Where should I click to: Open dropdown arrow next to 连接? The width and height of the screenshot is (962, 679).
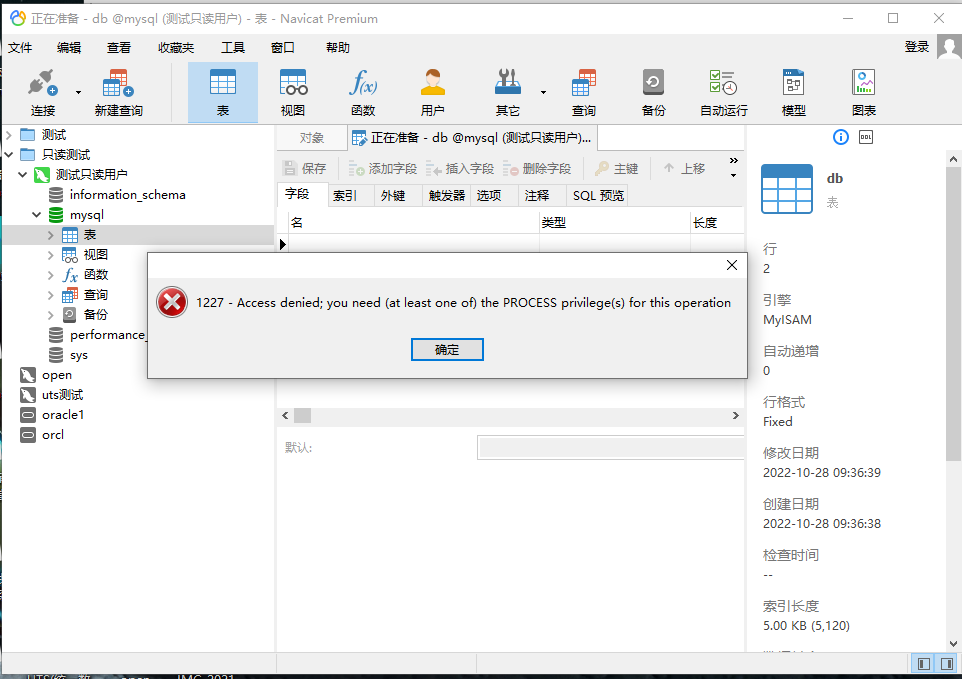click(x=78, y=92)
